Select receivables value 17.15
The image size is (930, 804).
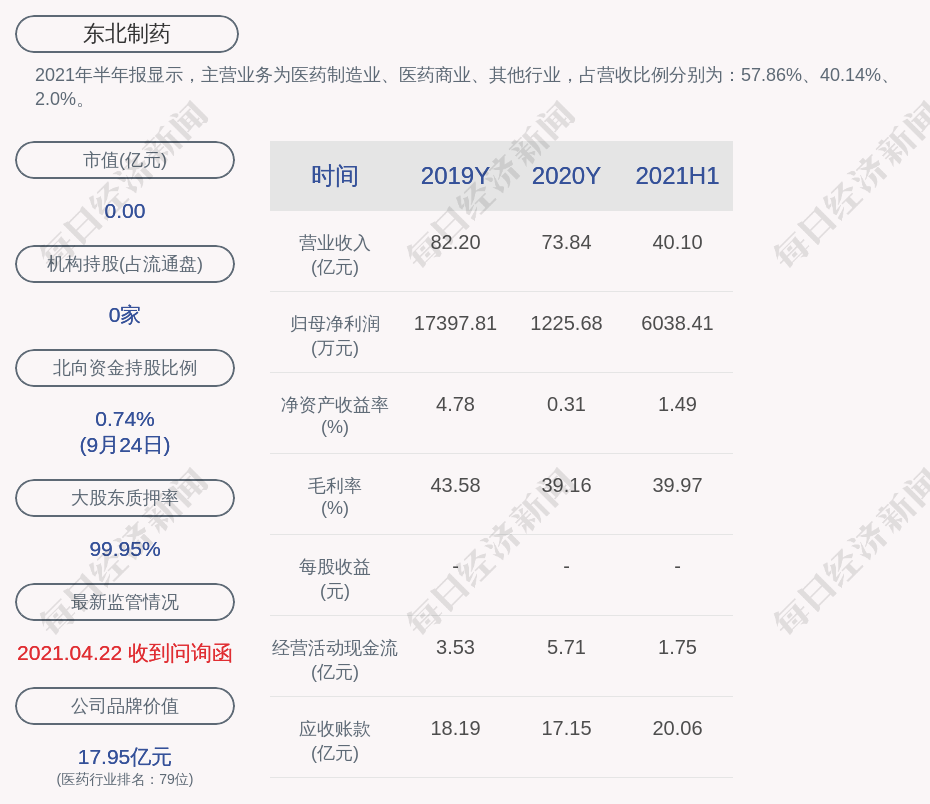click(x=566, y=728)
